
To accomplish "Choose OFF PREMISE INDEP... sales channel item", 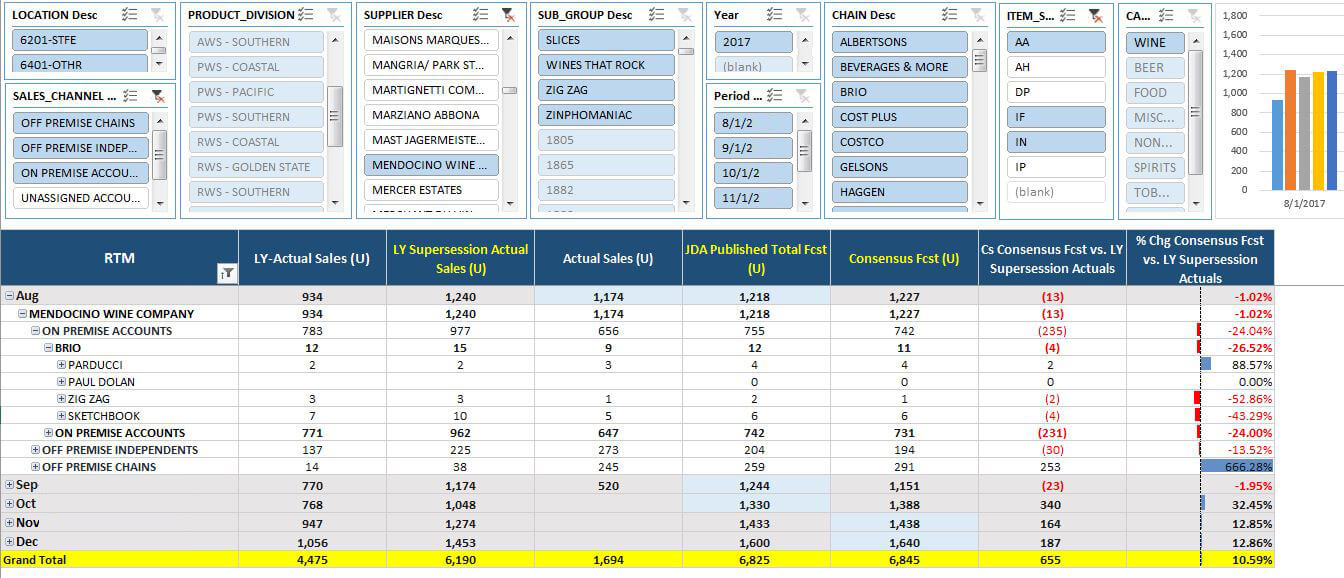I will click(x=80, y=148).
